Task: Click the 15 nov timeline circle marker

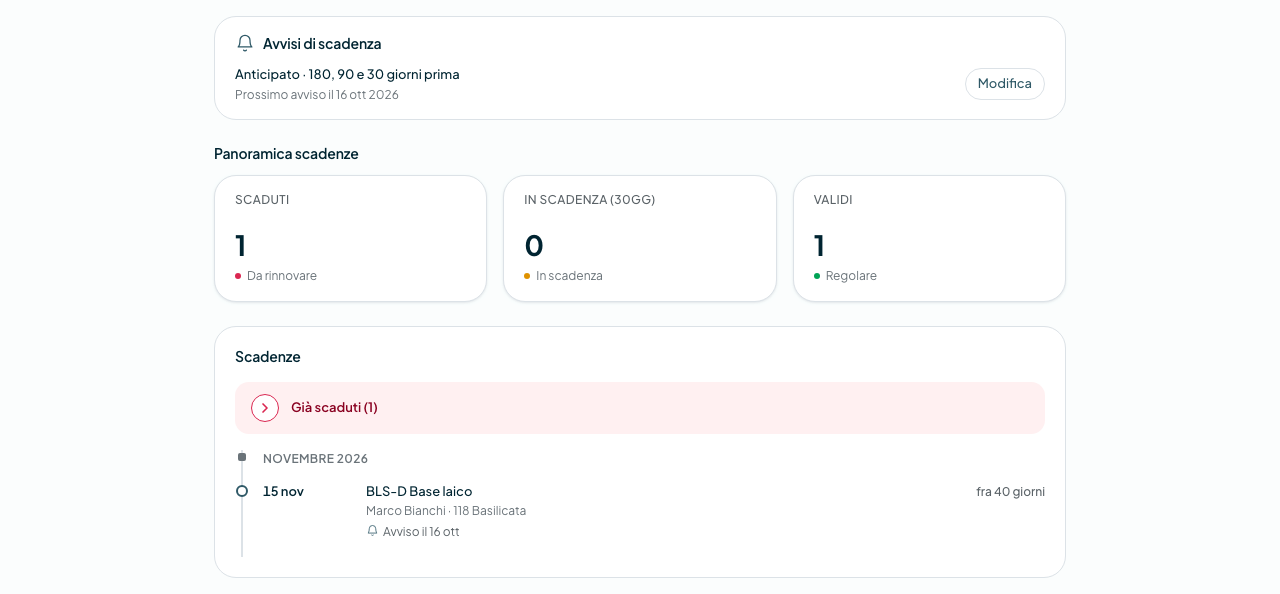Action: tap(242, 491)
